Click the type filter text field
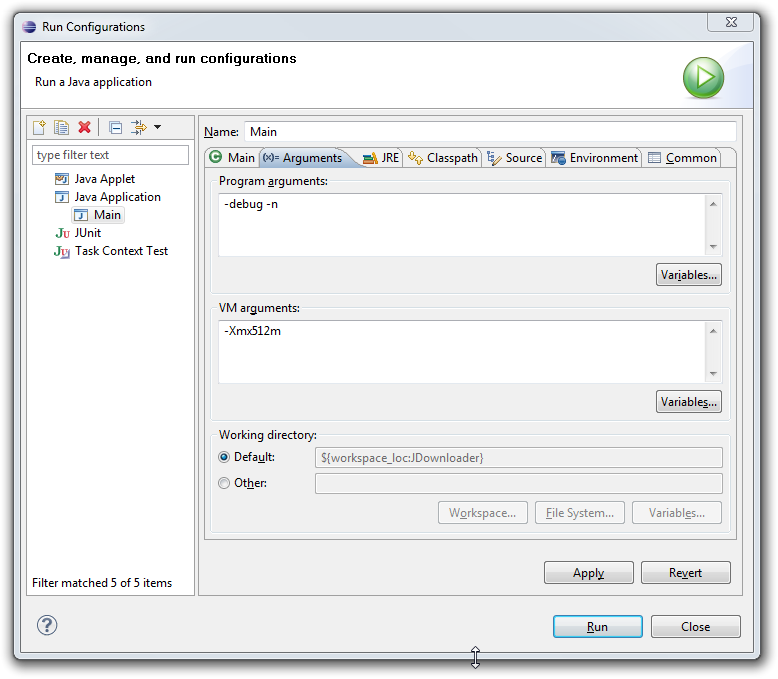The width and height of the screenshot is (778, 679). pyautogui.click(x=110, y=155)
